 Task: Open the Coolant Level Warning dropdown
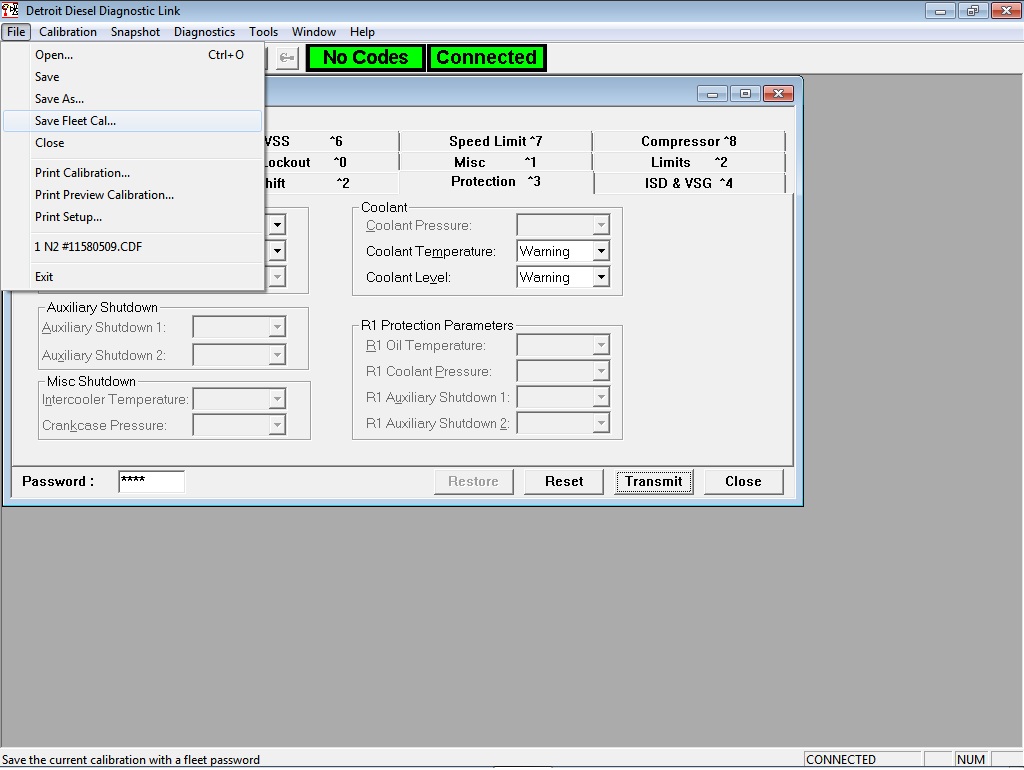602,277
